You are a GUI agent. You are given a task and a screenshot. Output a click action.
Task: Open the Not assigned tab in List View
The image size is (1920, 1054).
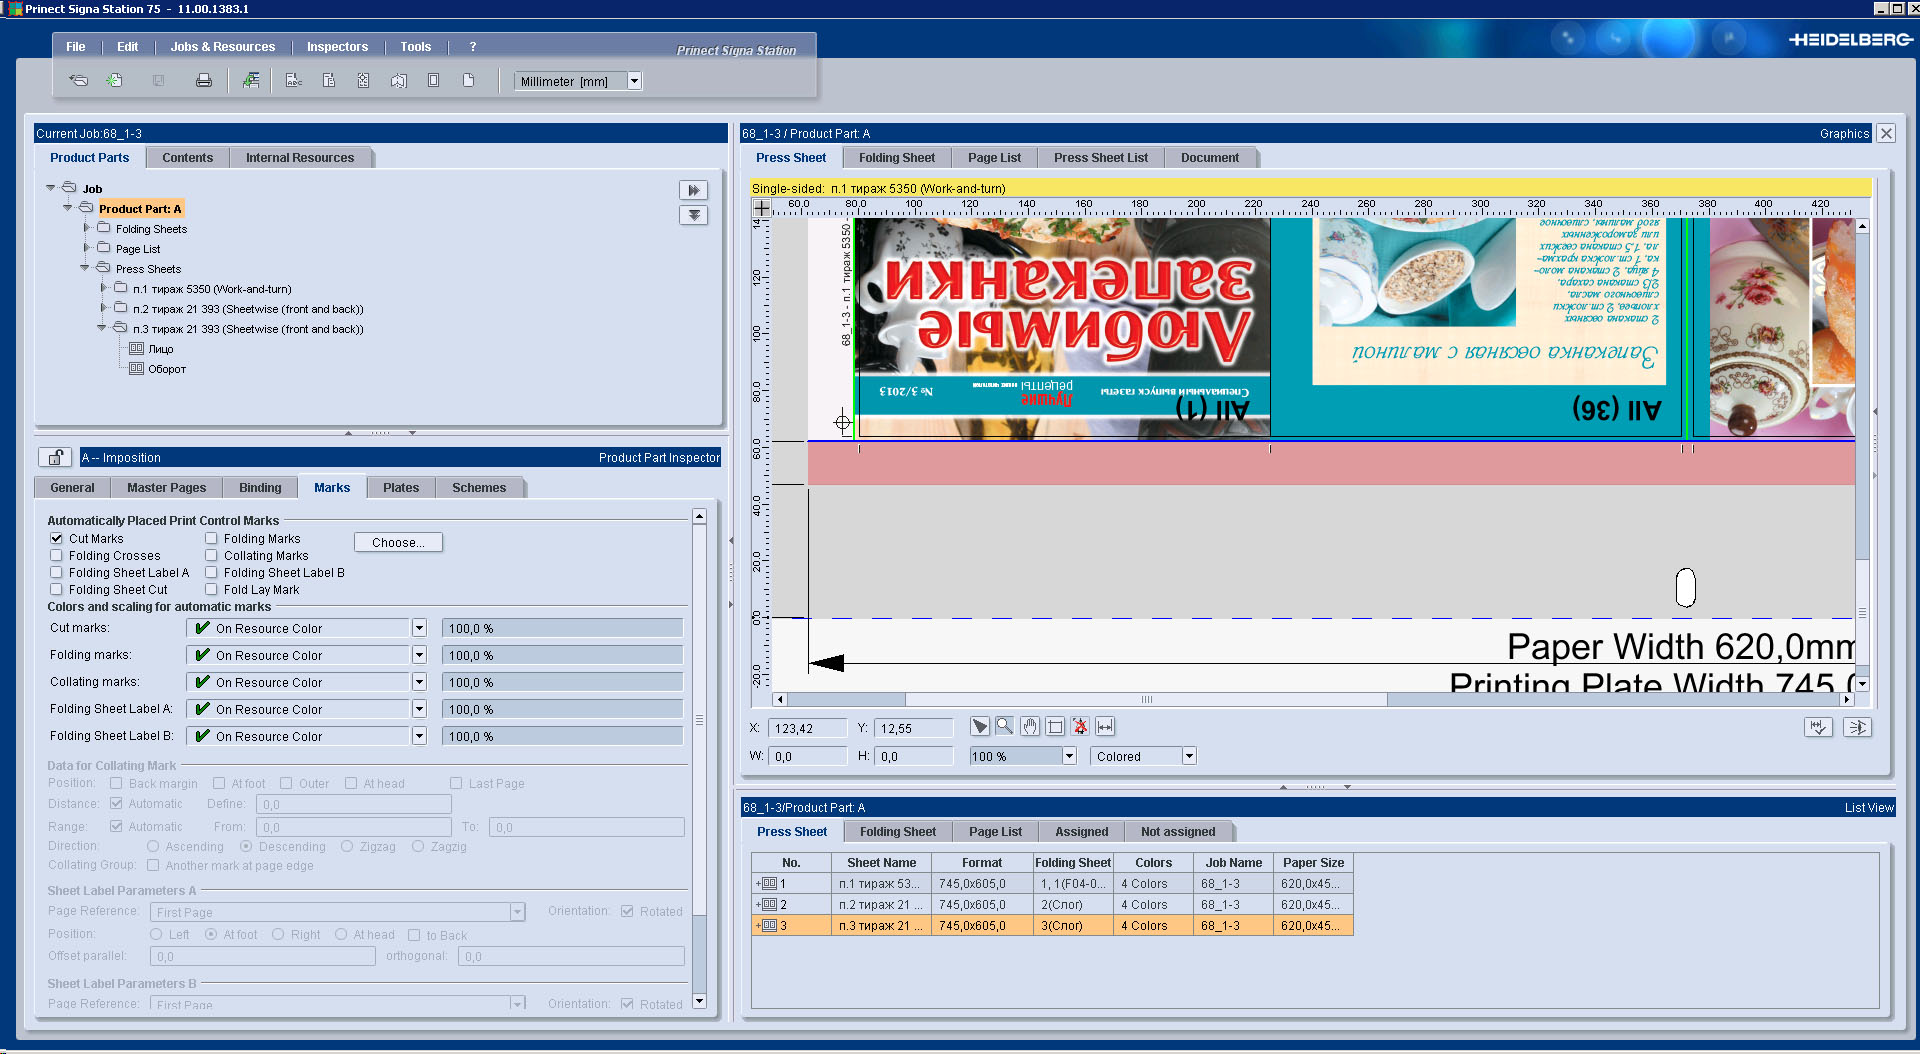click(x=1178, y=832)
